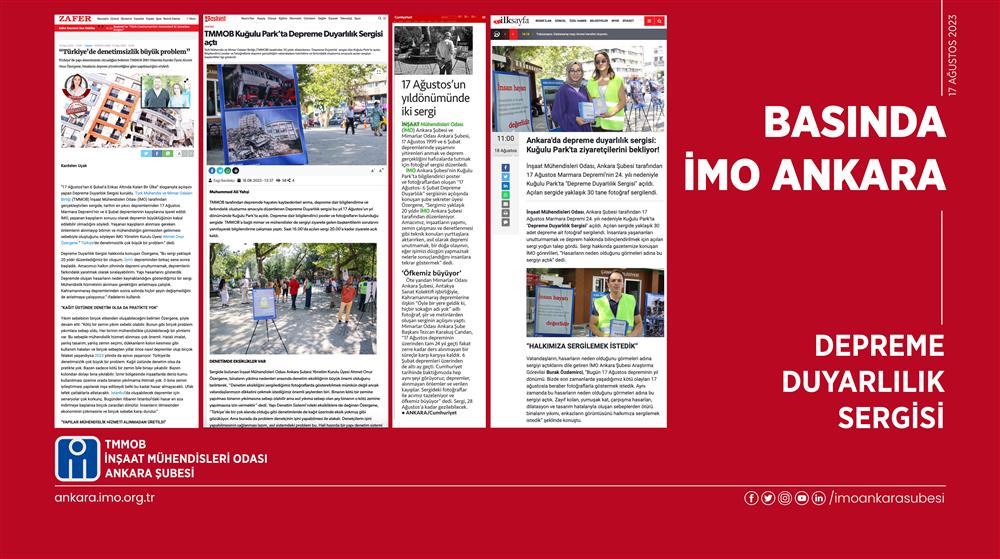Share Zafer article via Twitter button

tap(146, 154)
